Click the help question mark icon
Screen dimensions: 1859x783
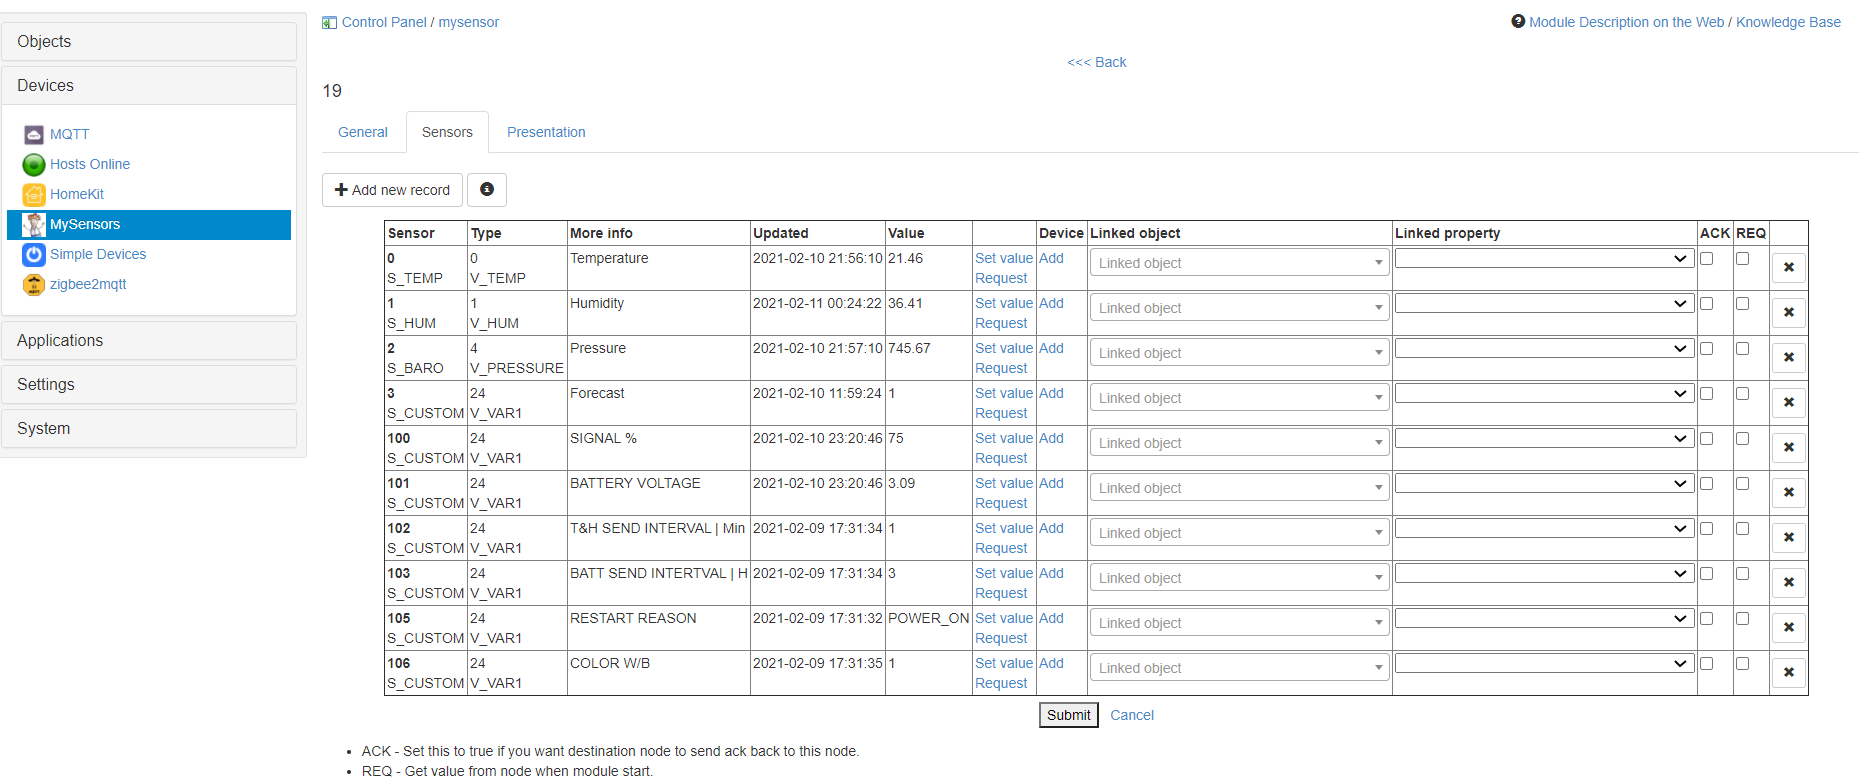1518,21
